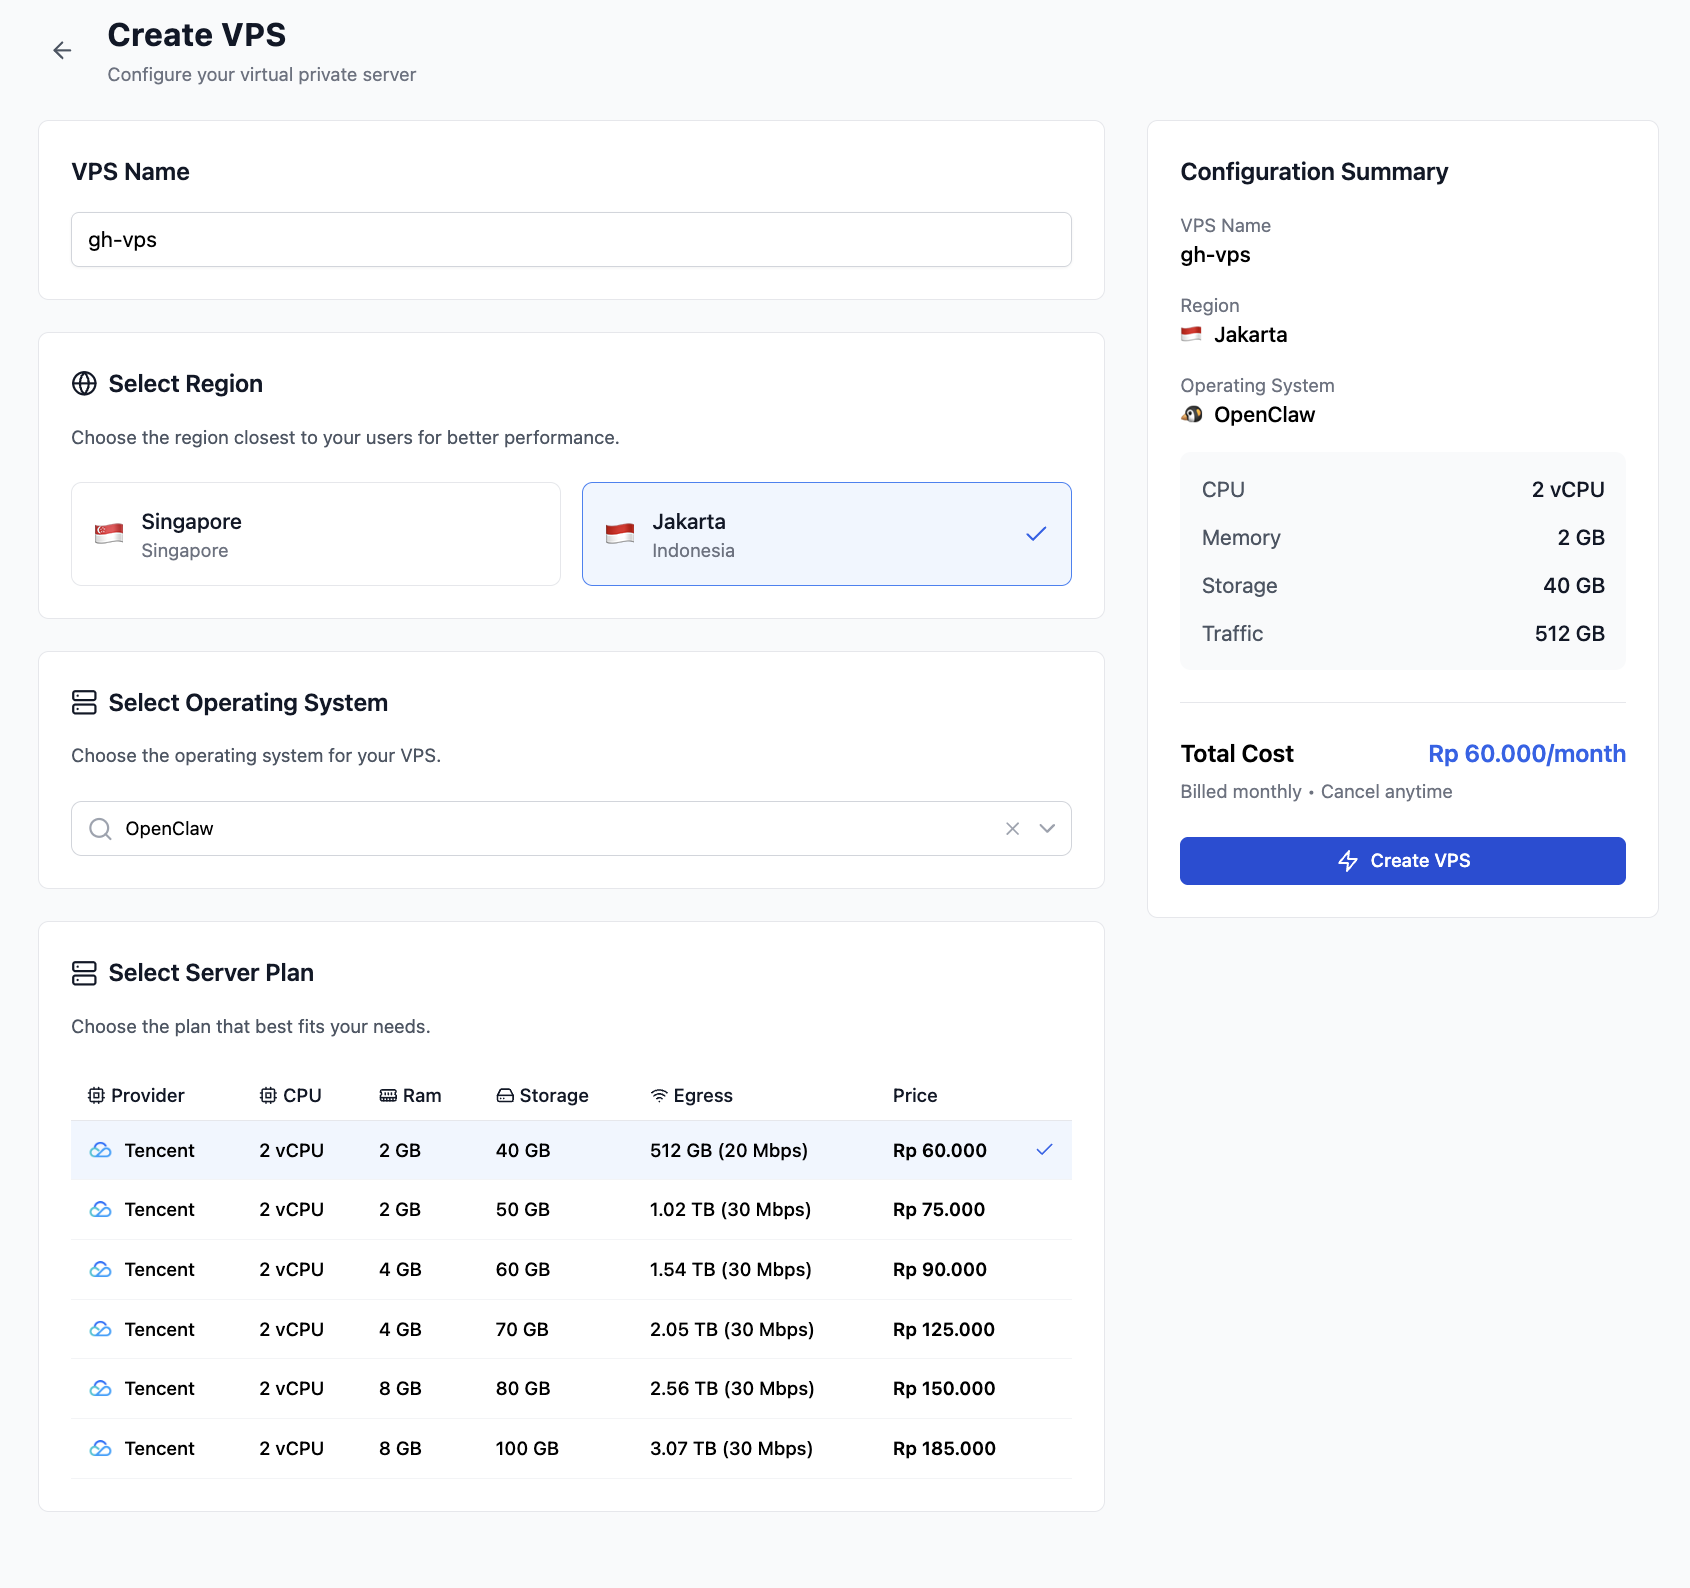The width and height of the screenshot is (1690, 1588).
Task: Click the globe icon beside Select Region
Action: (84, 383)
